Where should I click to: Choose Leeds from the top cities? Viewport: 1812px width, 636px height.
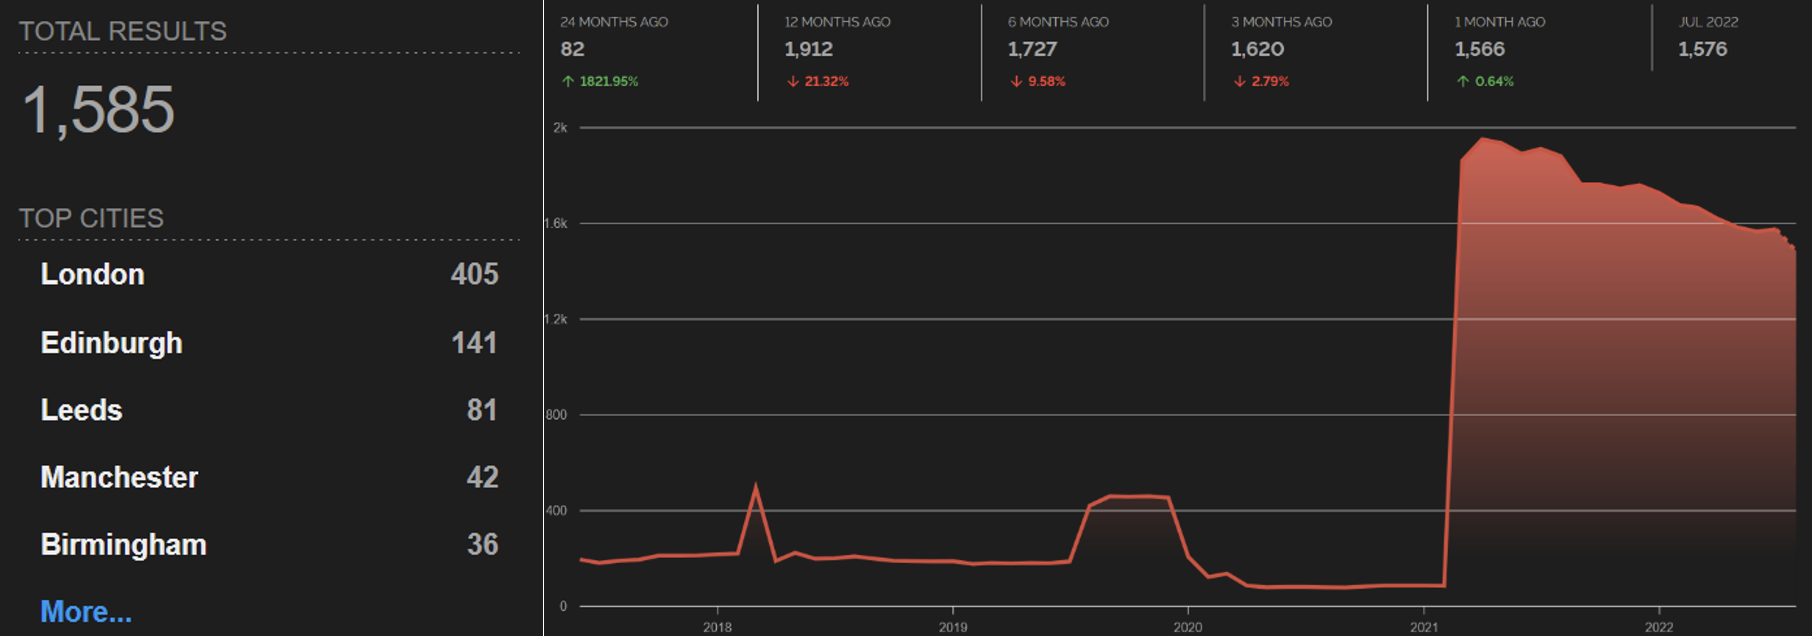tap(81, 410)
